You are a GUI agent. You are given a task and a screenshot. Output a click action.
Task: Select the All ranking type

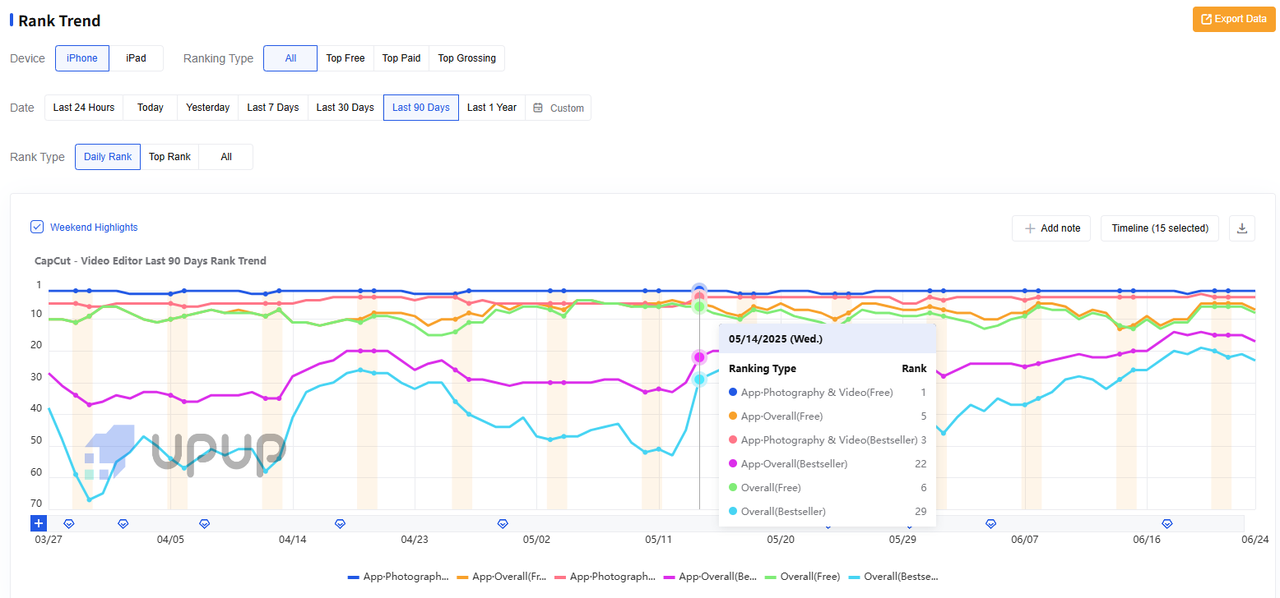point(290,58)
